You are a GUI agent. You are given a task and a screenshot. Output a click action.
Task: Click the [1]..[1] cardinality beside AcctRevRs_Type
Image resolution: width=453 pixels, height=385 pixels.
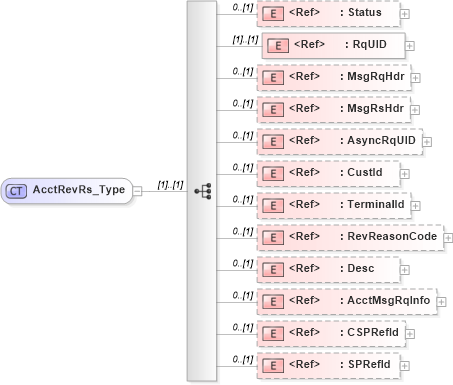pos(170,185)
